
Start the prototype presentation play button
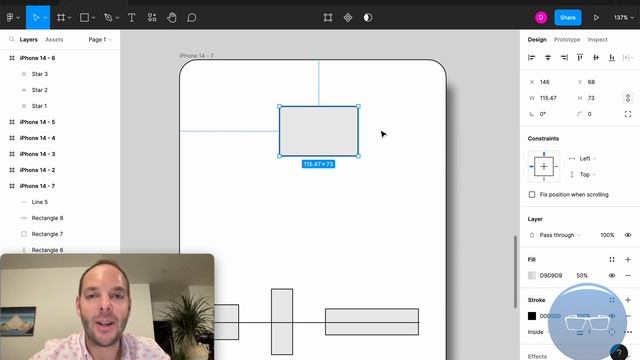596,18
